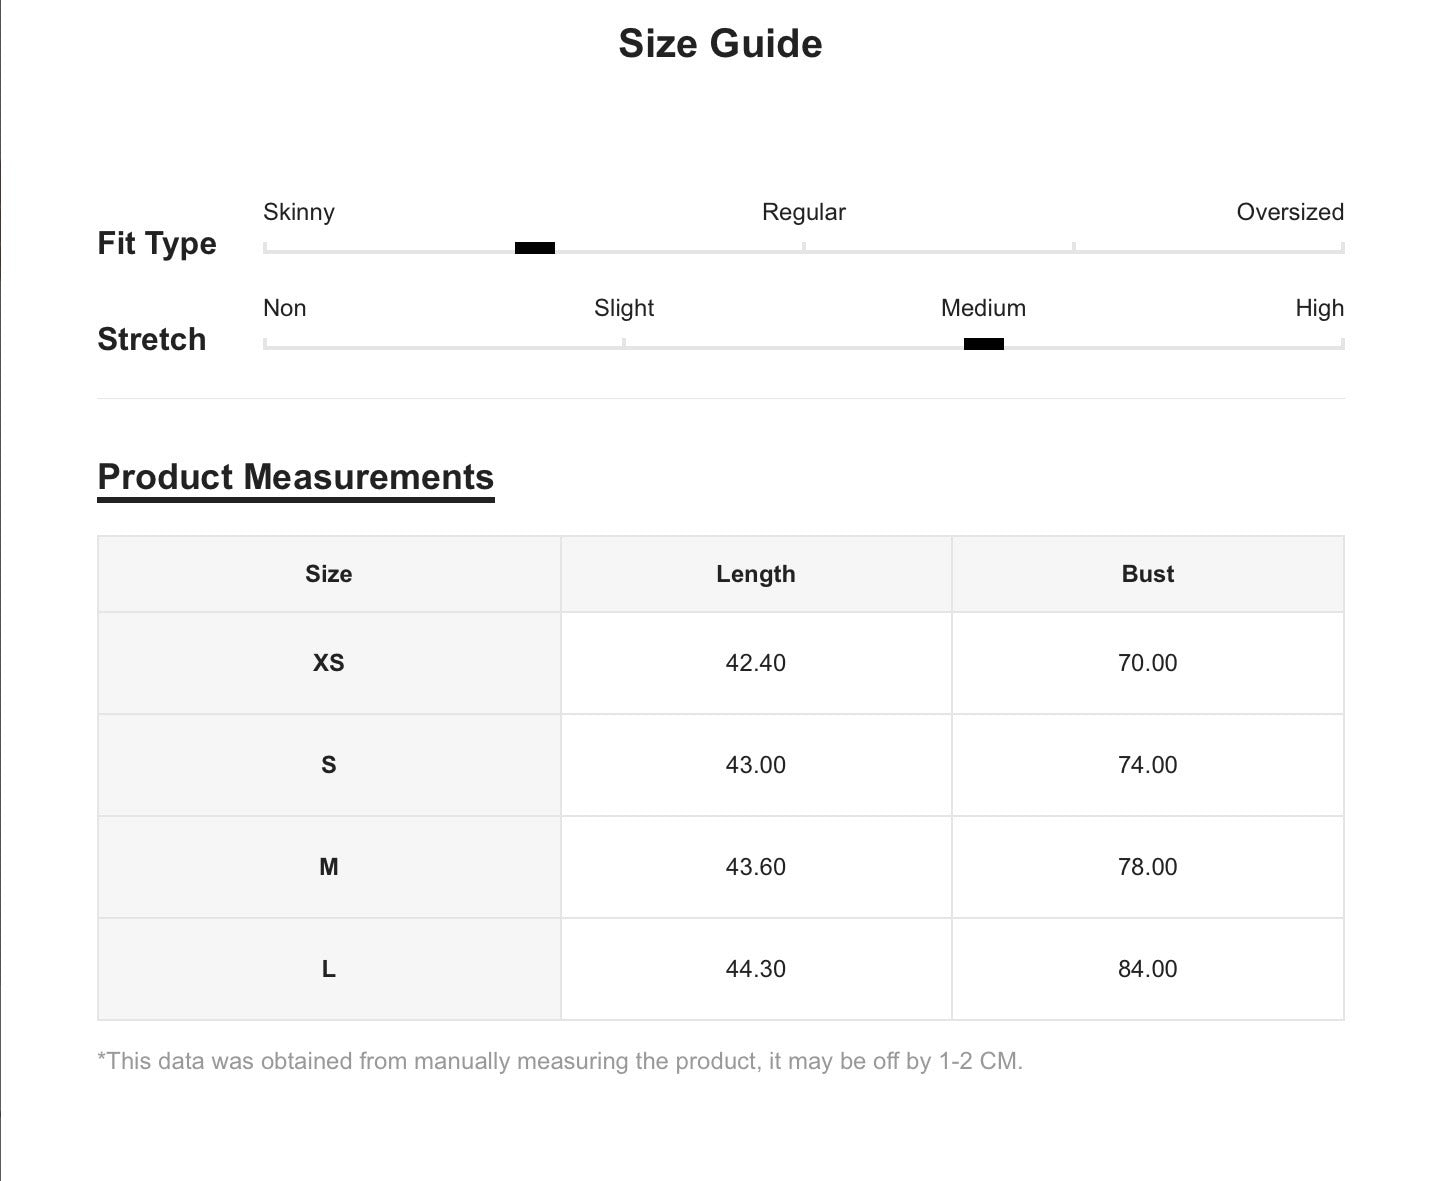Click the Size column header
Viewport: 1440px width, 1181px height.
pos(329,574)
